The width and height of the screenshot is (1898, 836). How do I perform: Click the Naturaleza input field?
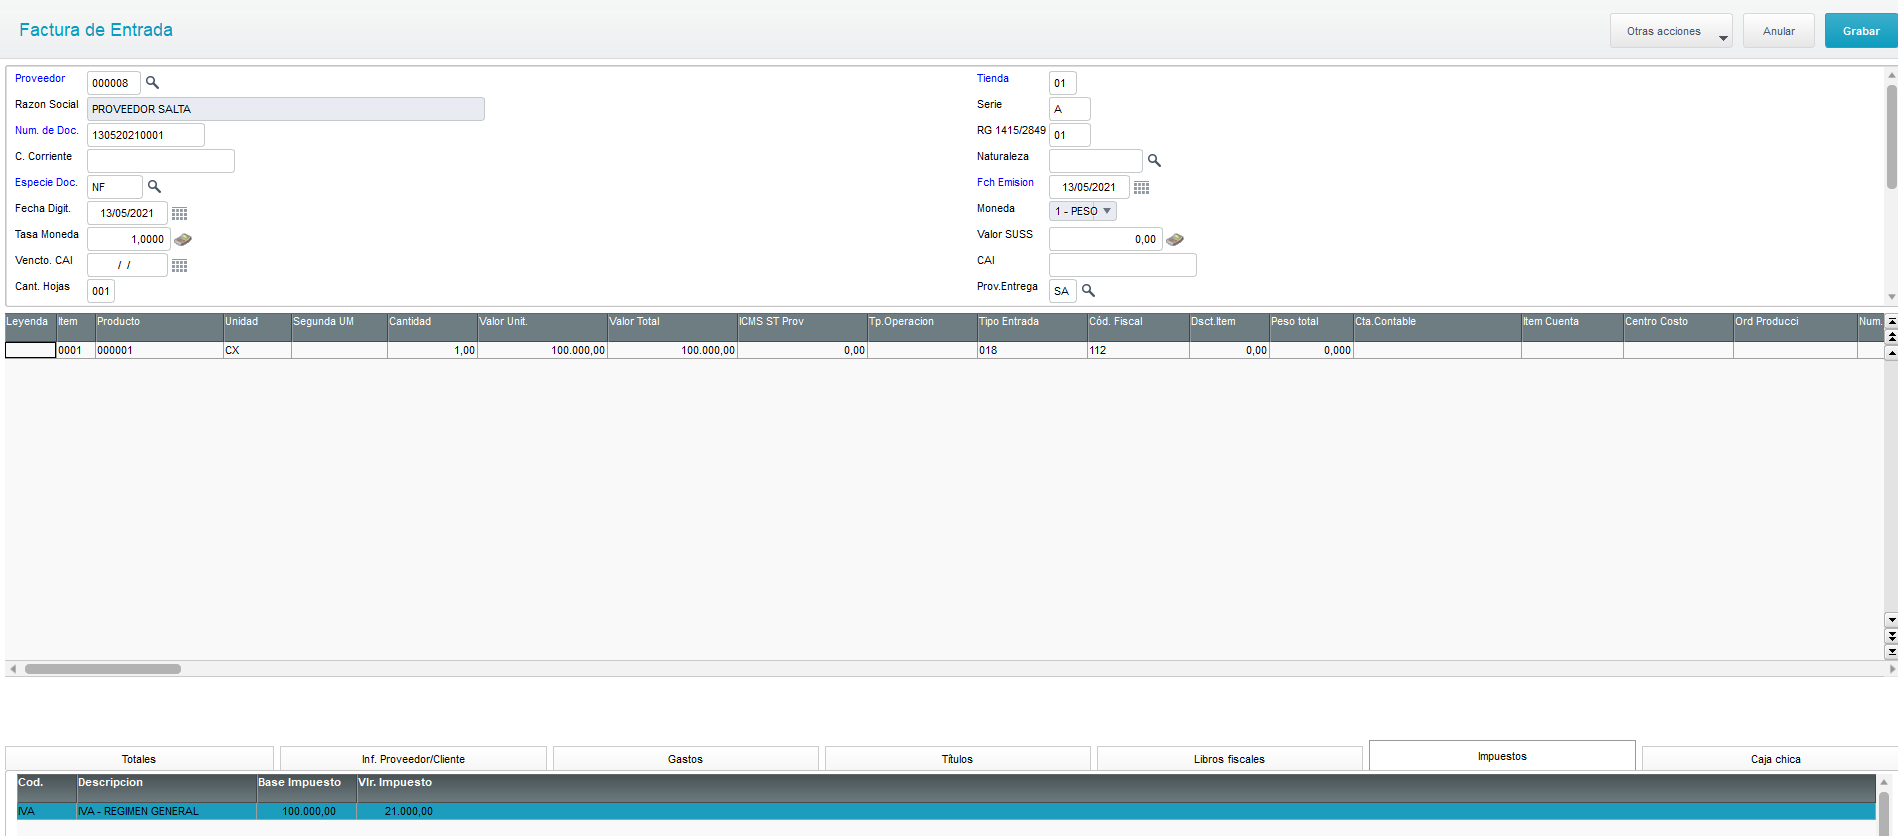point(1096,161)
